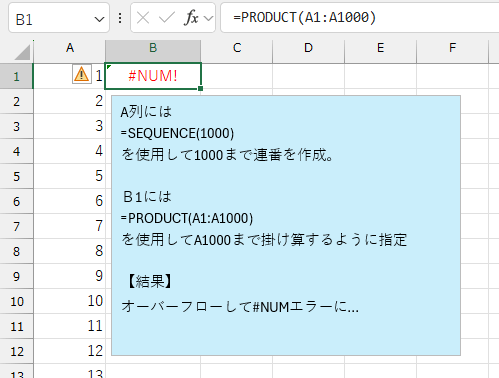This screenshot has height=378, width=499.
Task: Click cell A4 containing 4
Action: pos(70,151)
